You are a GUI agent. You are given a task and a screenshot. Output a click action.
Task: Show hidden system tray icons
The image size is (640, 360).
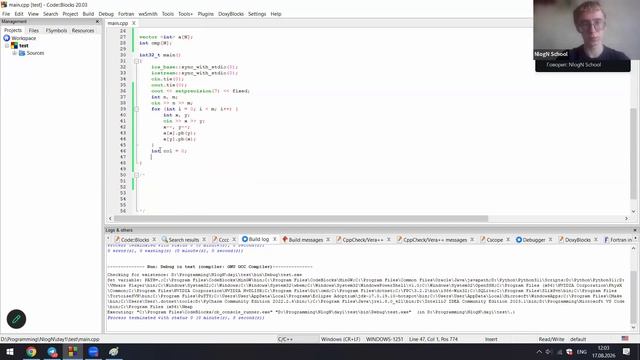click(539, 351)
